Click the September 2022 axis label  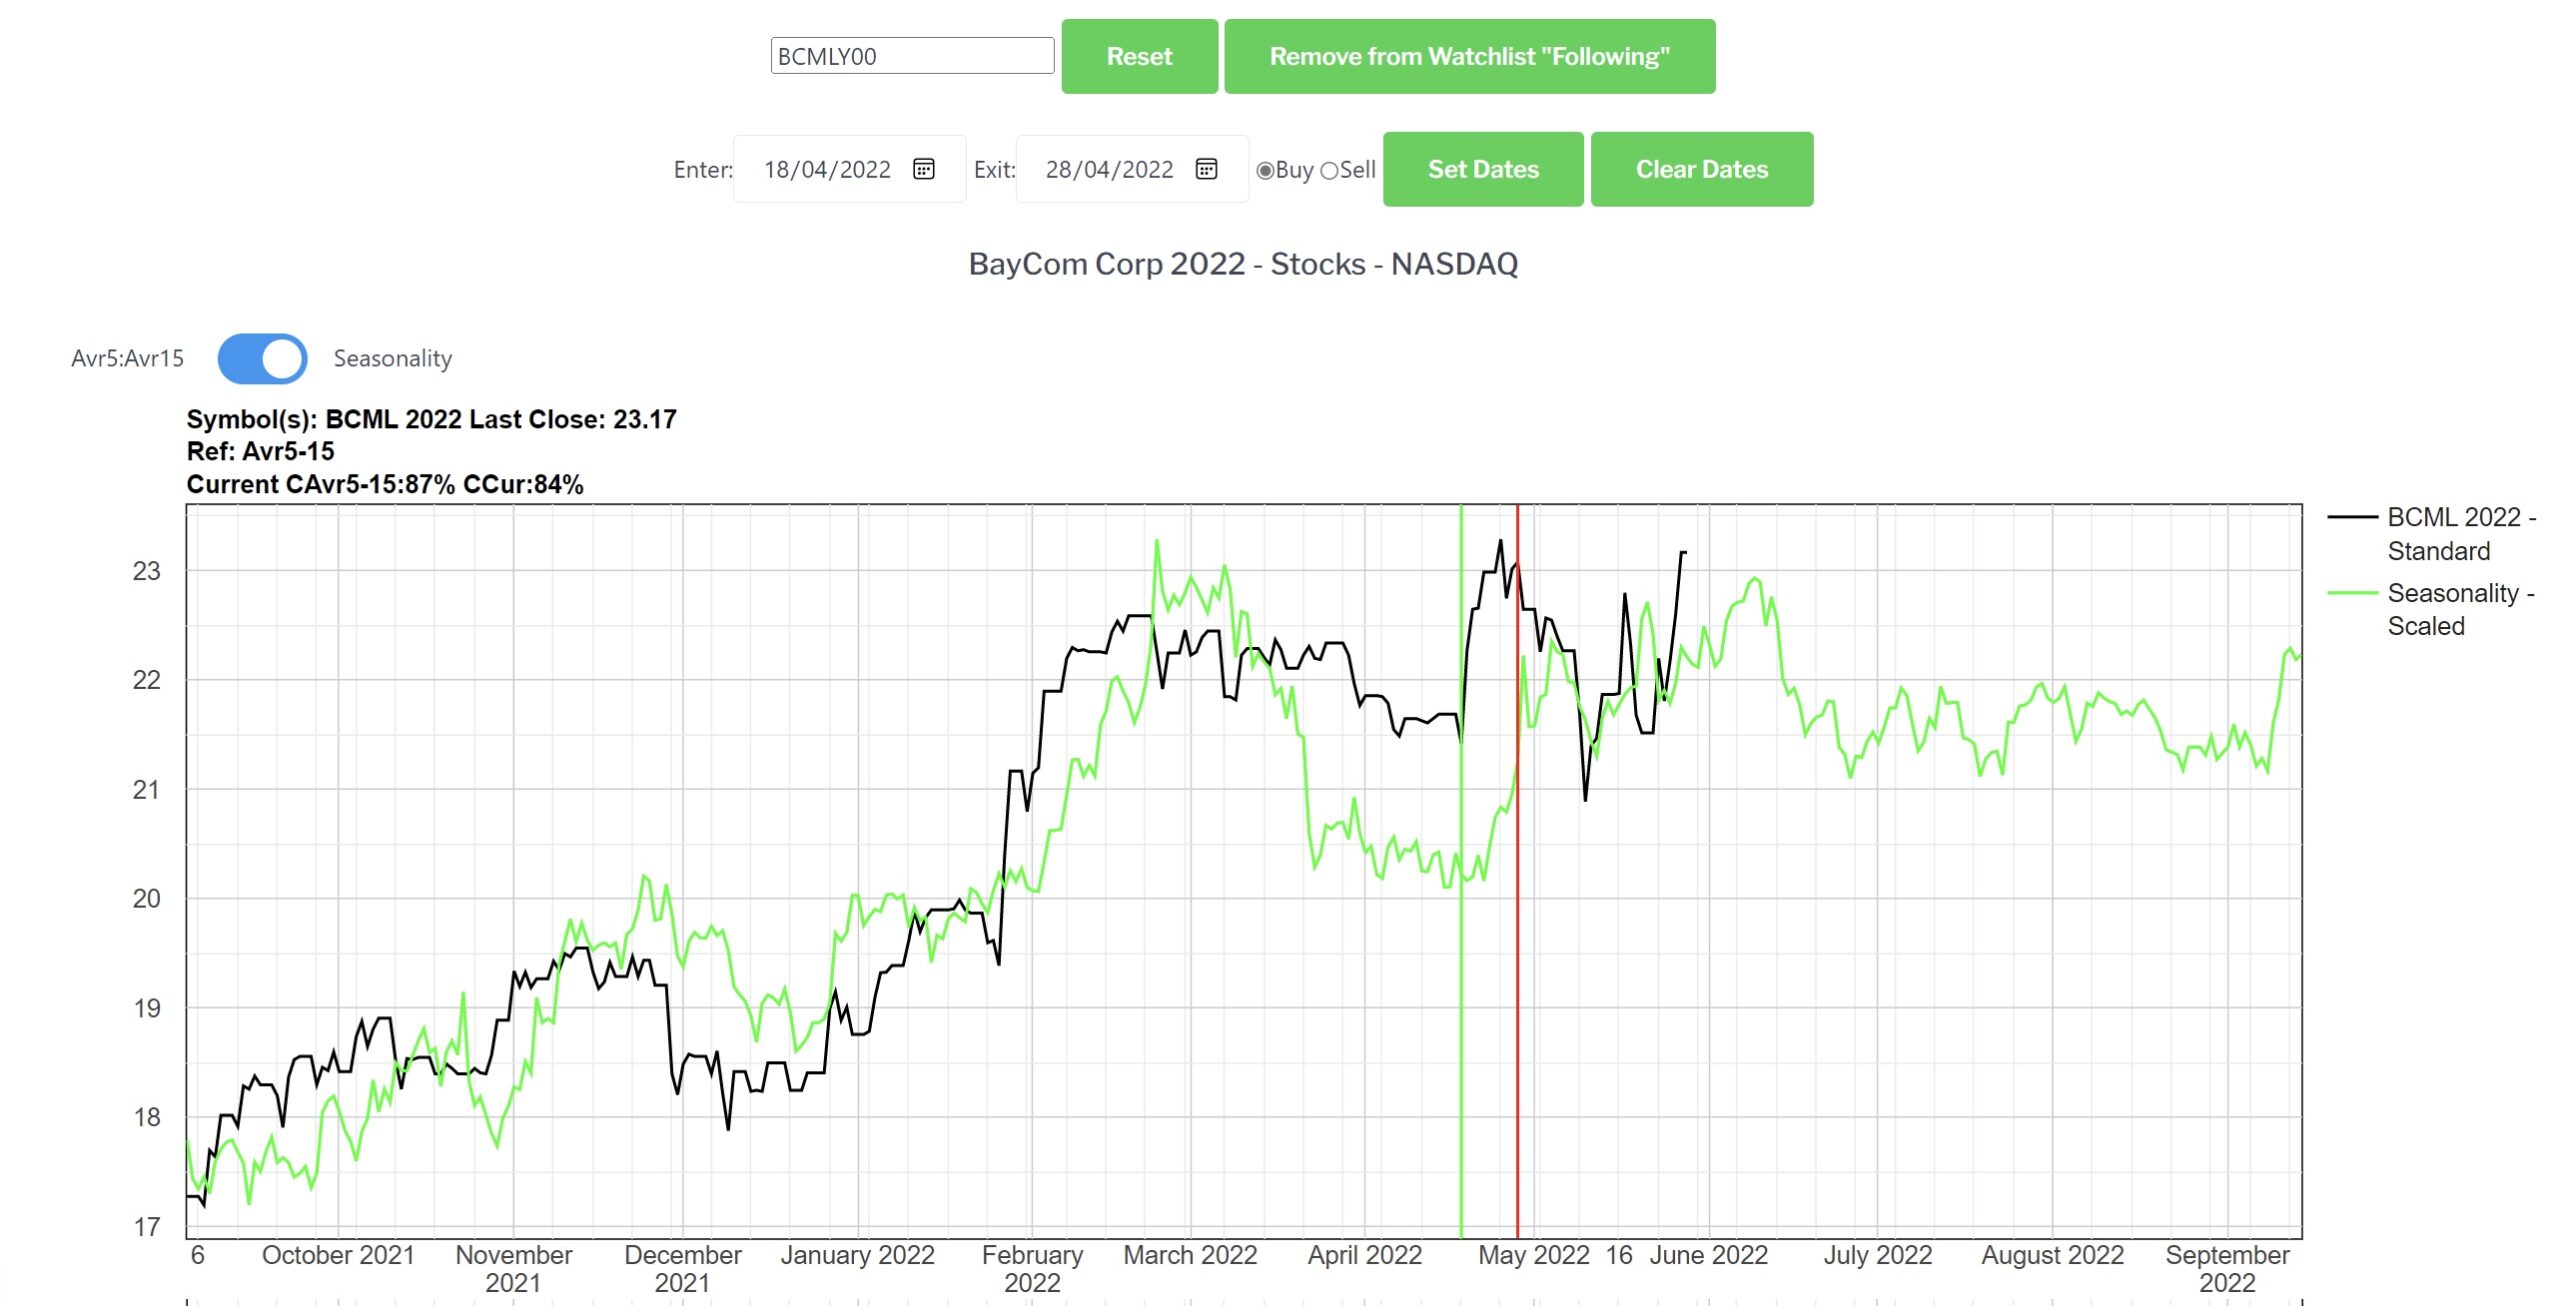tap(2227, 1268)
